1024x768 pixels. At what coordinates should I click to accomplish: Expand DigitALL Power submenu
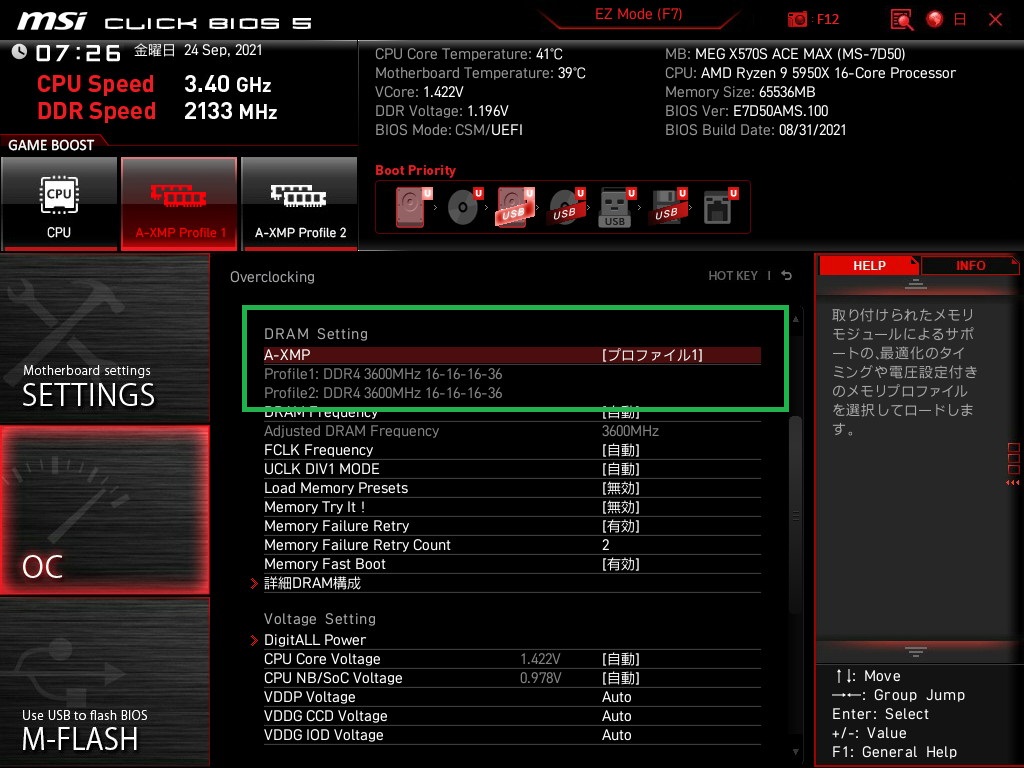pos(512,640)
